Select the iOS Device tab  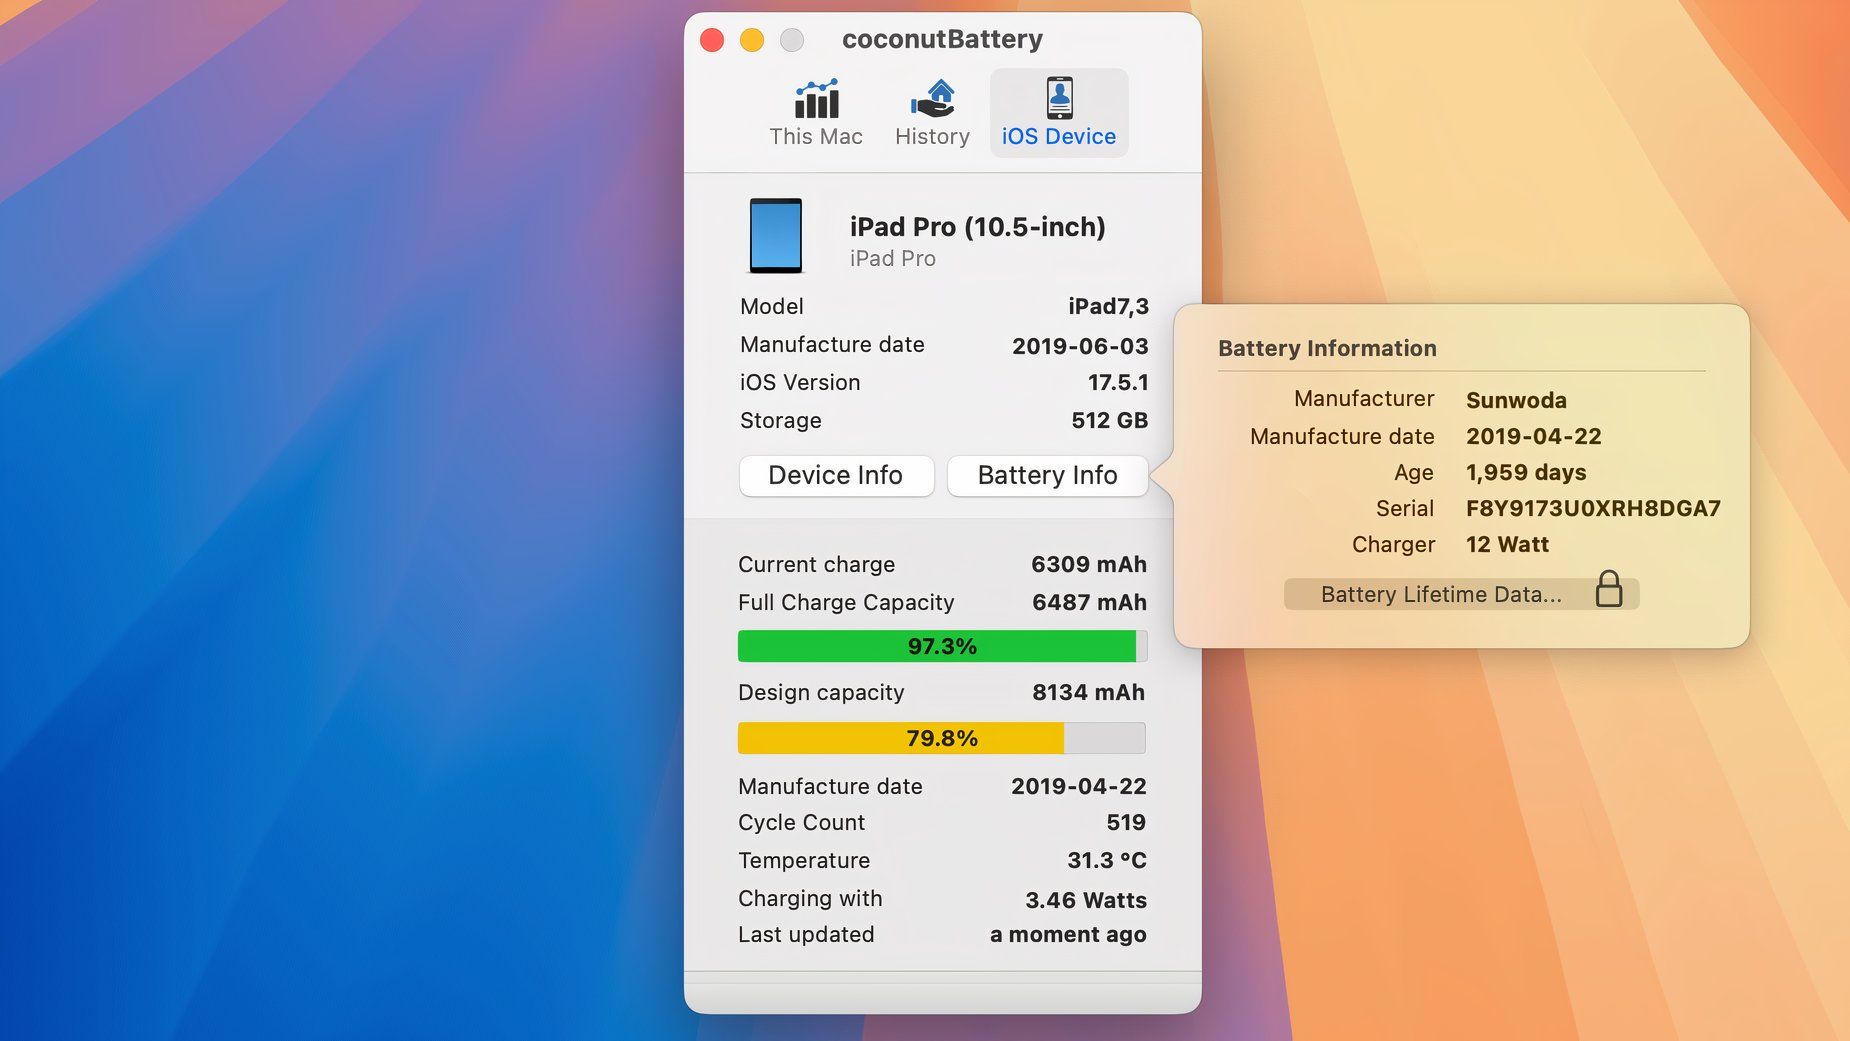pos(1057,110)
